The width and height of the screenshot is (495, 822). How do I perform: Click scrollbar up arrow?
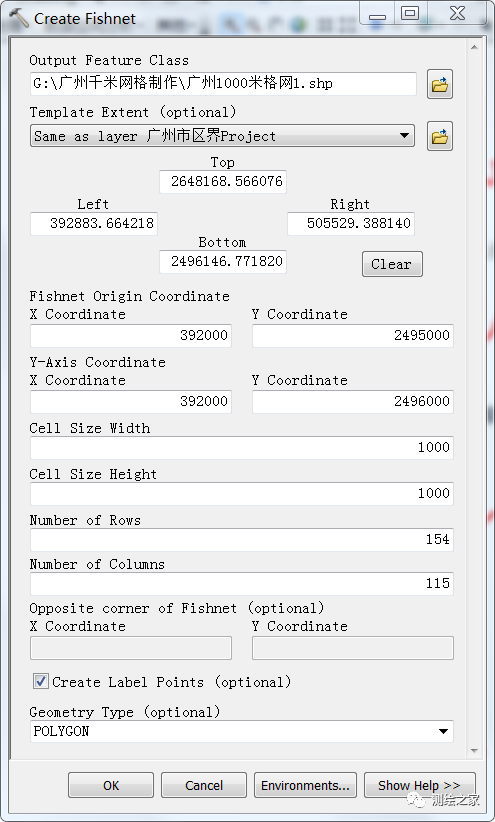coord(474,47)
